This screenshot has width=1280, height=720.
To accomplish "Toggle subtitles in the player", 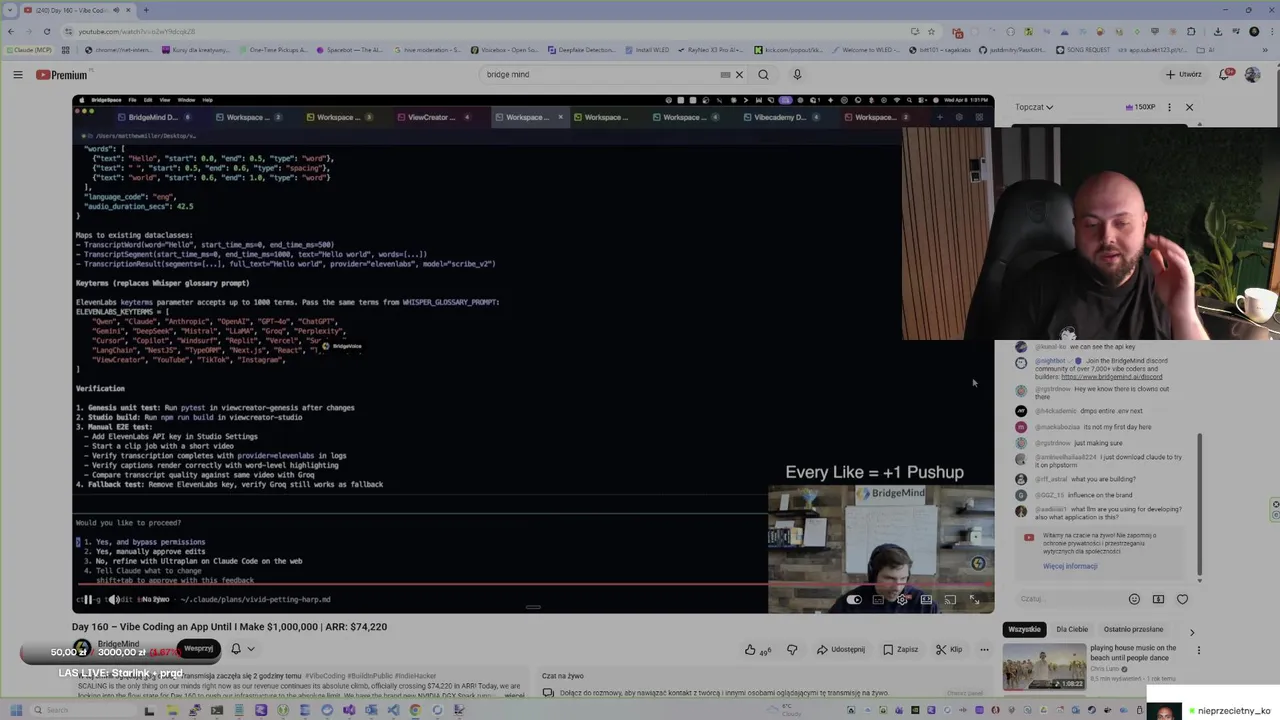I will [878, 600].
